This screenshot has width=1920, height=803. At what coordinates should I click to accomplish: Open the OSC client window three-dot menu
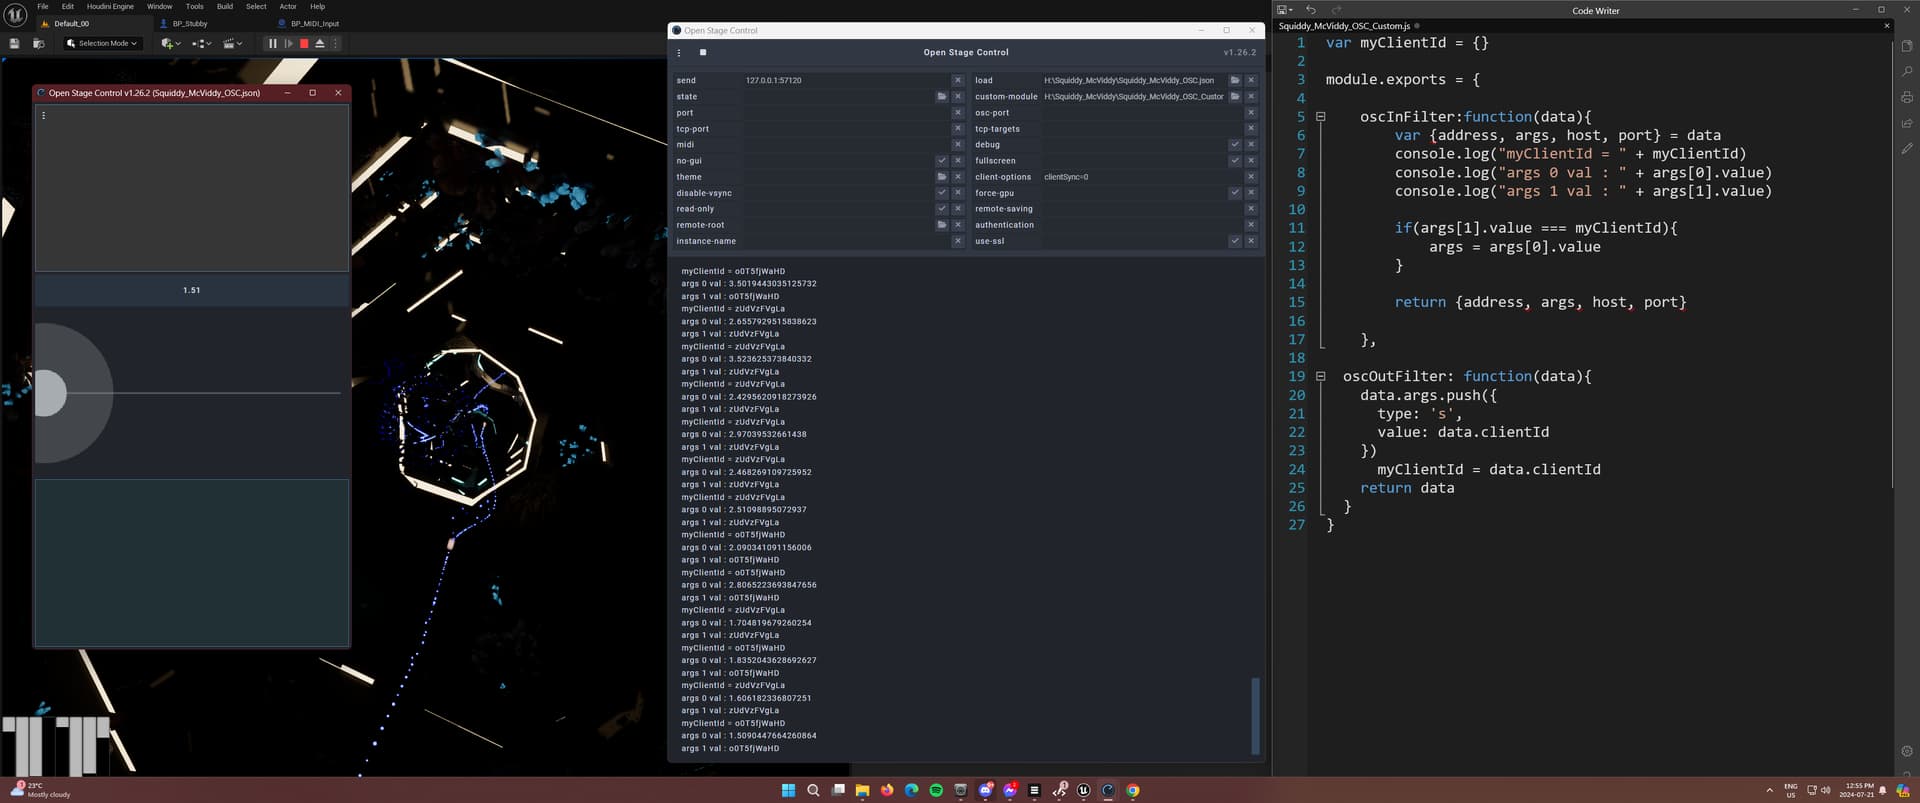(x=43, y=115)
